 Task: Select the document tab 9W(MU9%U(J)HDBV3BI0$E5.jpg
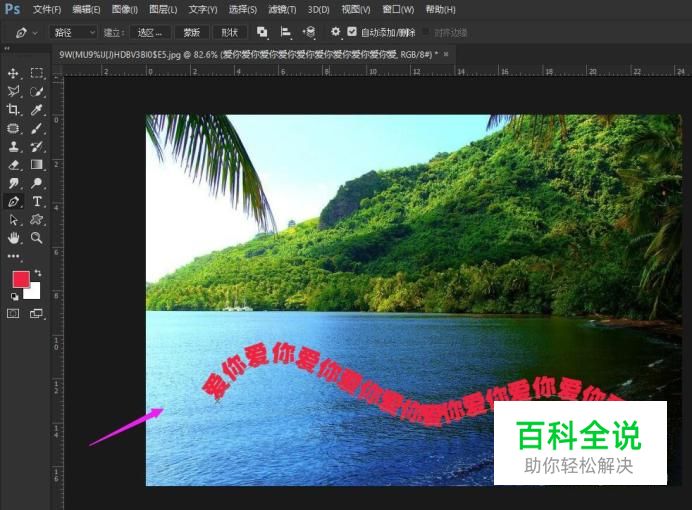pos(248,55)
